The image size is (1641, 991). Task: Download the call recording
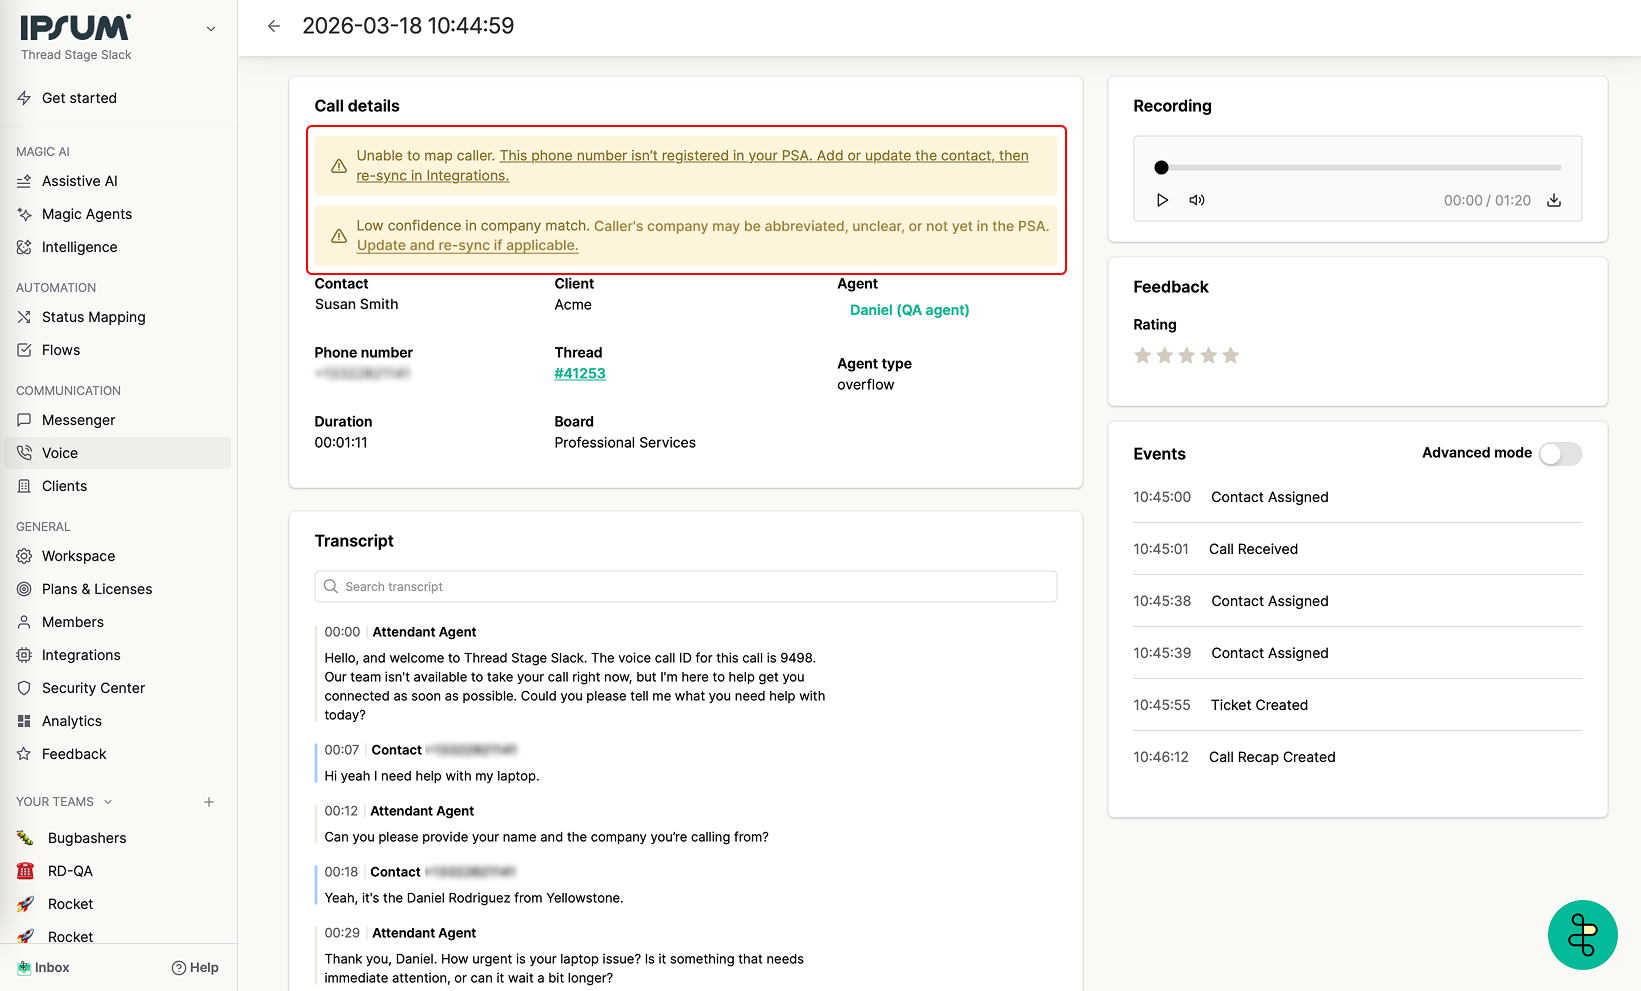point(1554,200)
